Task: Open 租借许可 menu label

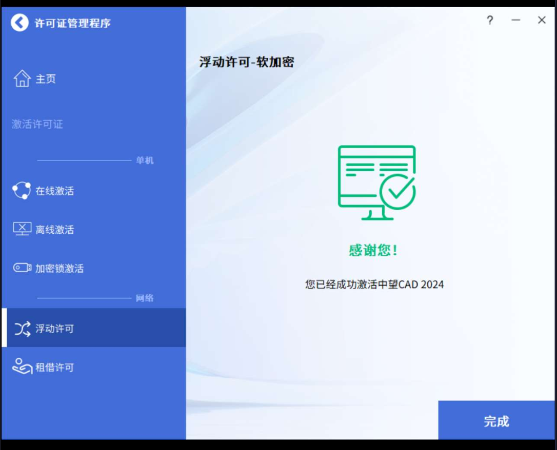Action: (x=55, y=367)
